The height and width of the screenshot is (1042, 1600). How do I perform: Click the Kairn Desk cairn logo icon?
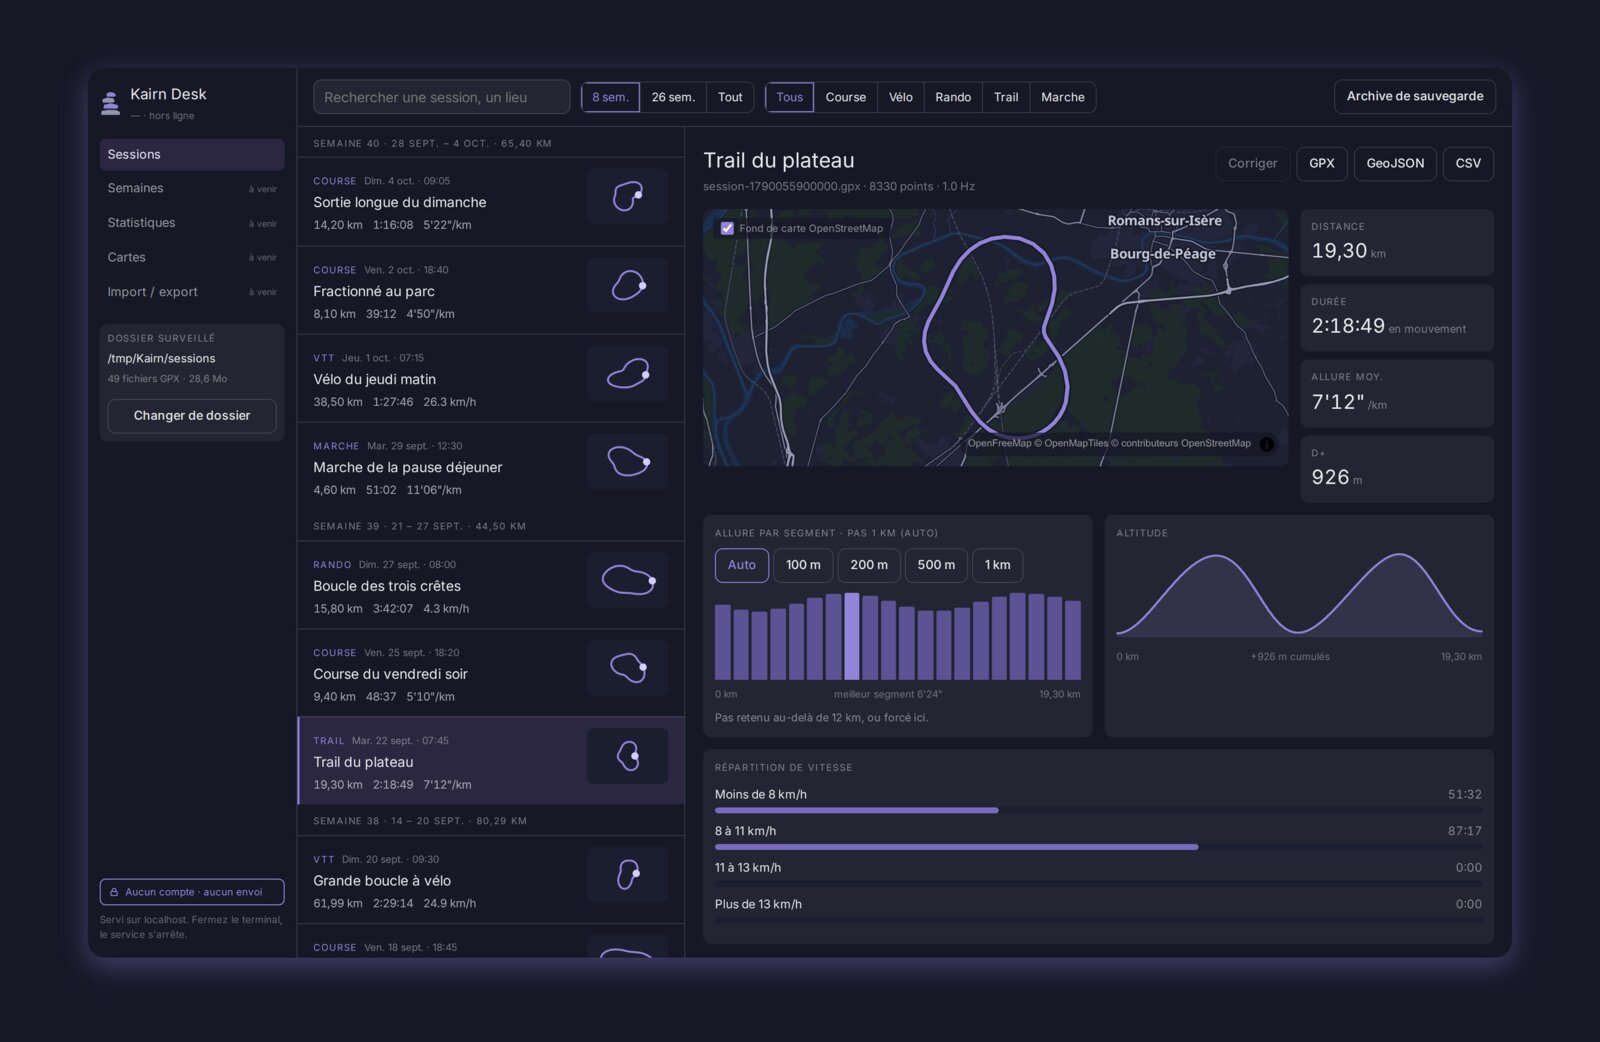pyautogui.click(x=110, y=103)
